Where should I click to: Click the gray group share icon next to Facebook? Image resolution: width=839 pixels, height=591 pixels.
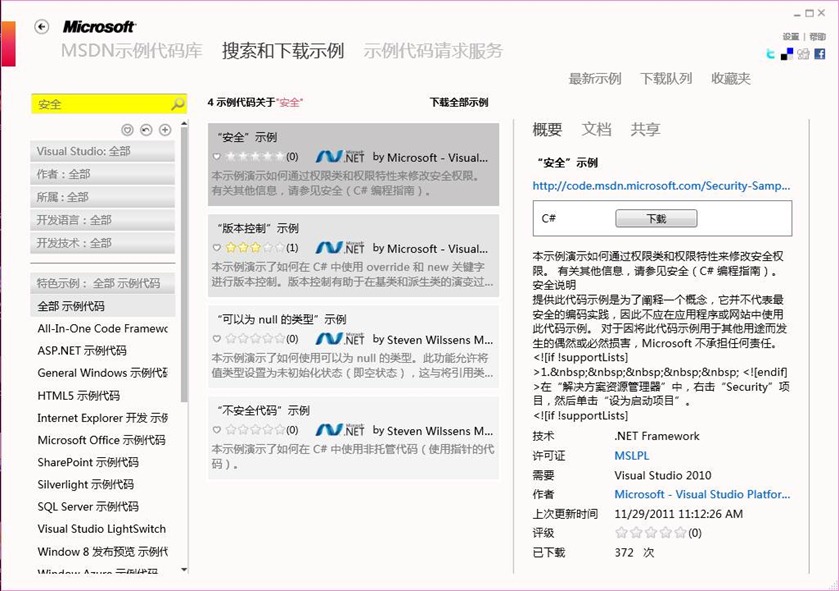(803, 54)
